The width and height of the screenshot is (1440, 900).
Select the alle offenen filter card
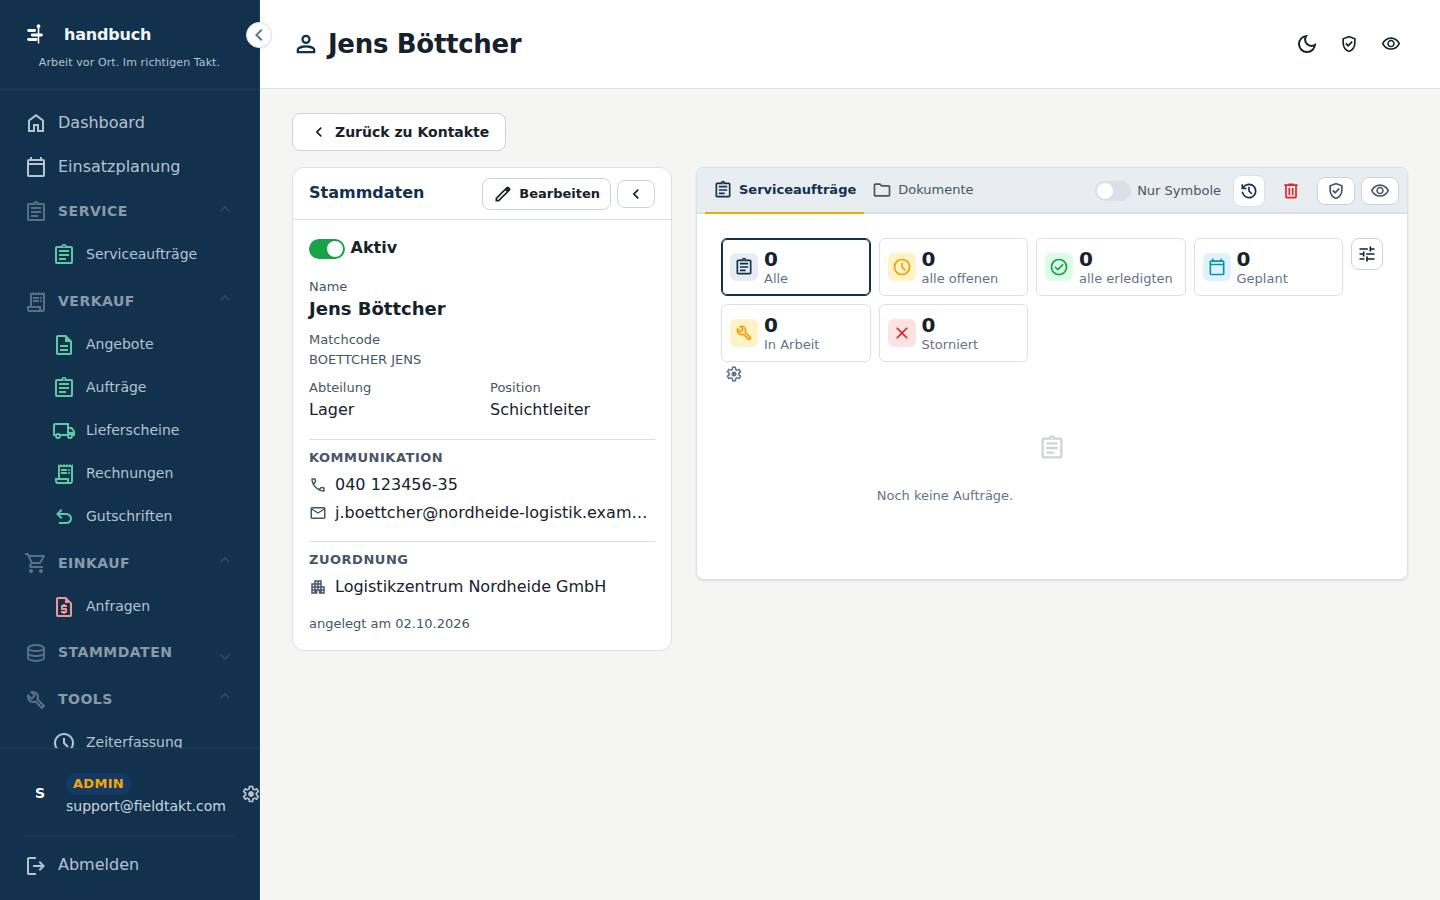pos(953,267)
